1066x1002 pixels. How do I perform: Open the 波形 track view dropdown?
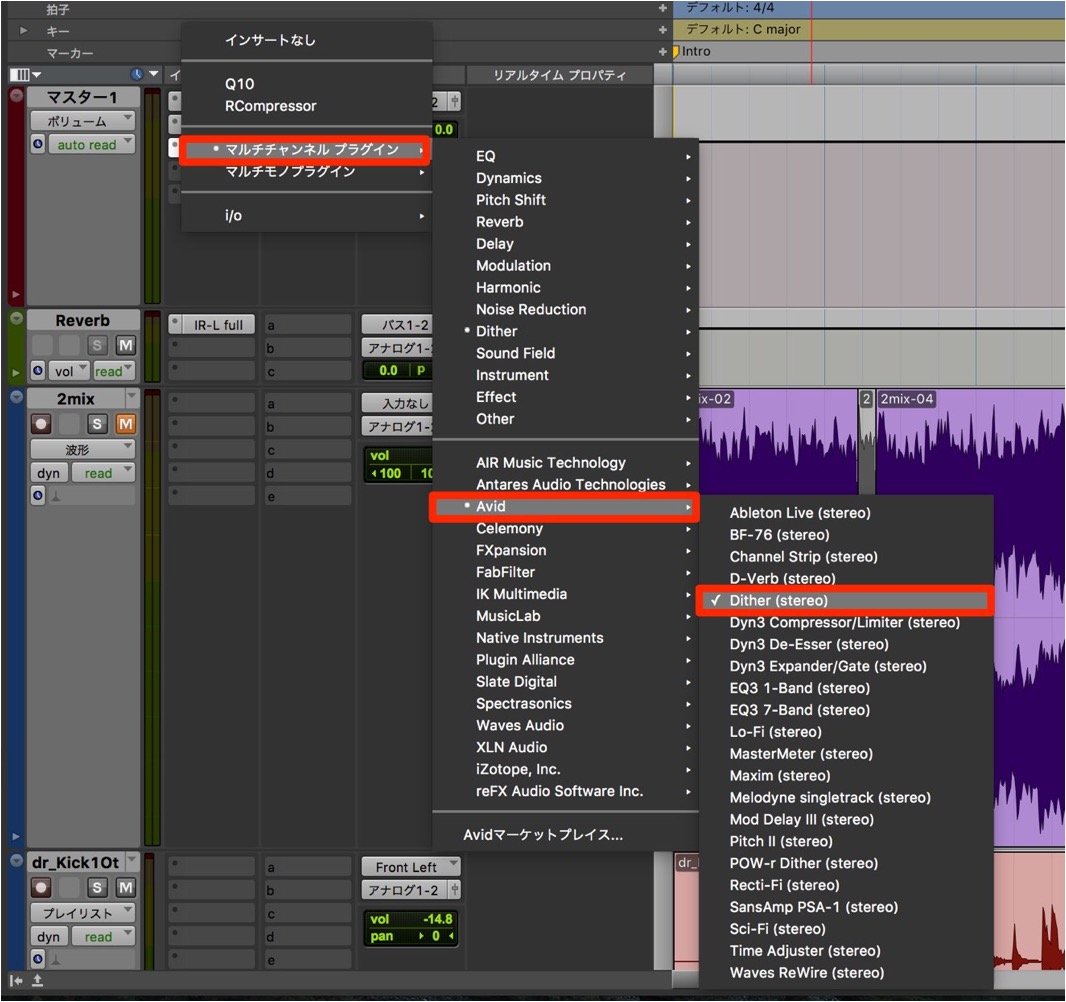coord(82,449)
